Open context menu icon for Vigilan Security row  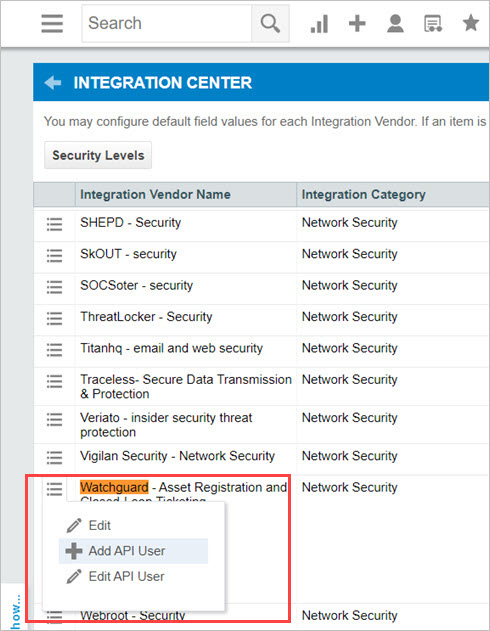tap(54, 458)
